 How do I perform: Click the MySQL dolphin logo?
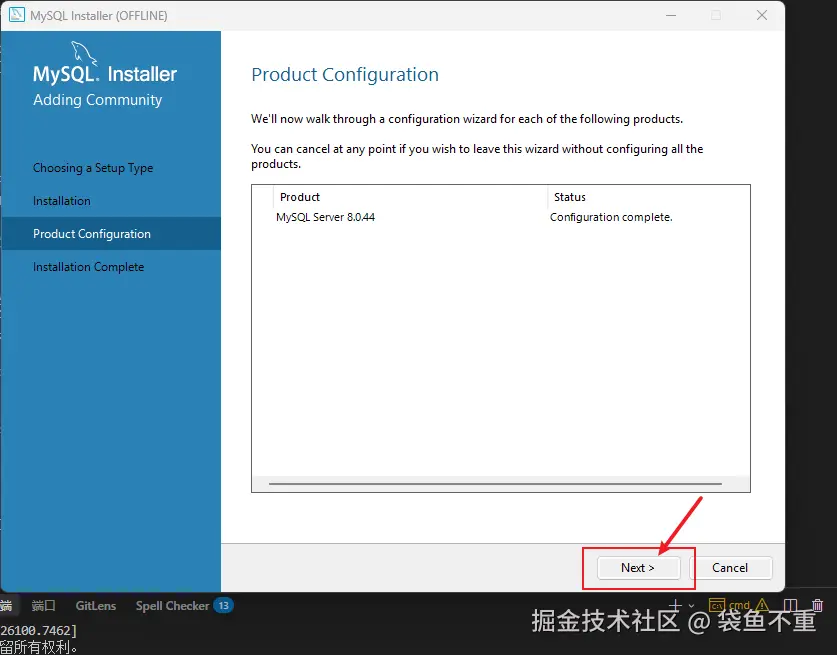pos(84,53)
